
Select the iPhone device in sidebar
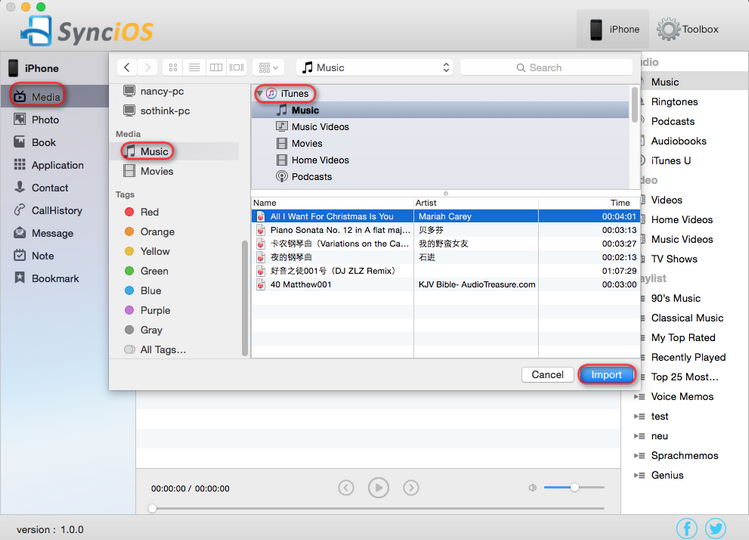33,68
